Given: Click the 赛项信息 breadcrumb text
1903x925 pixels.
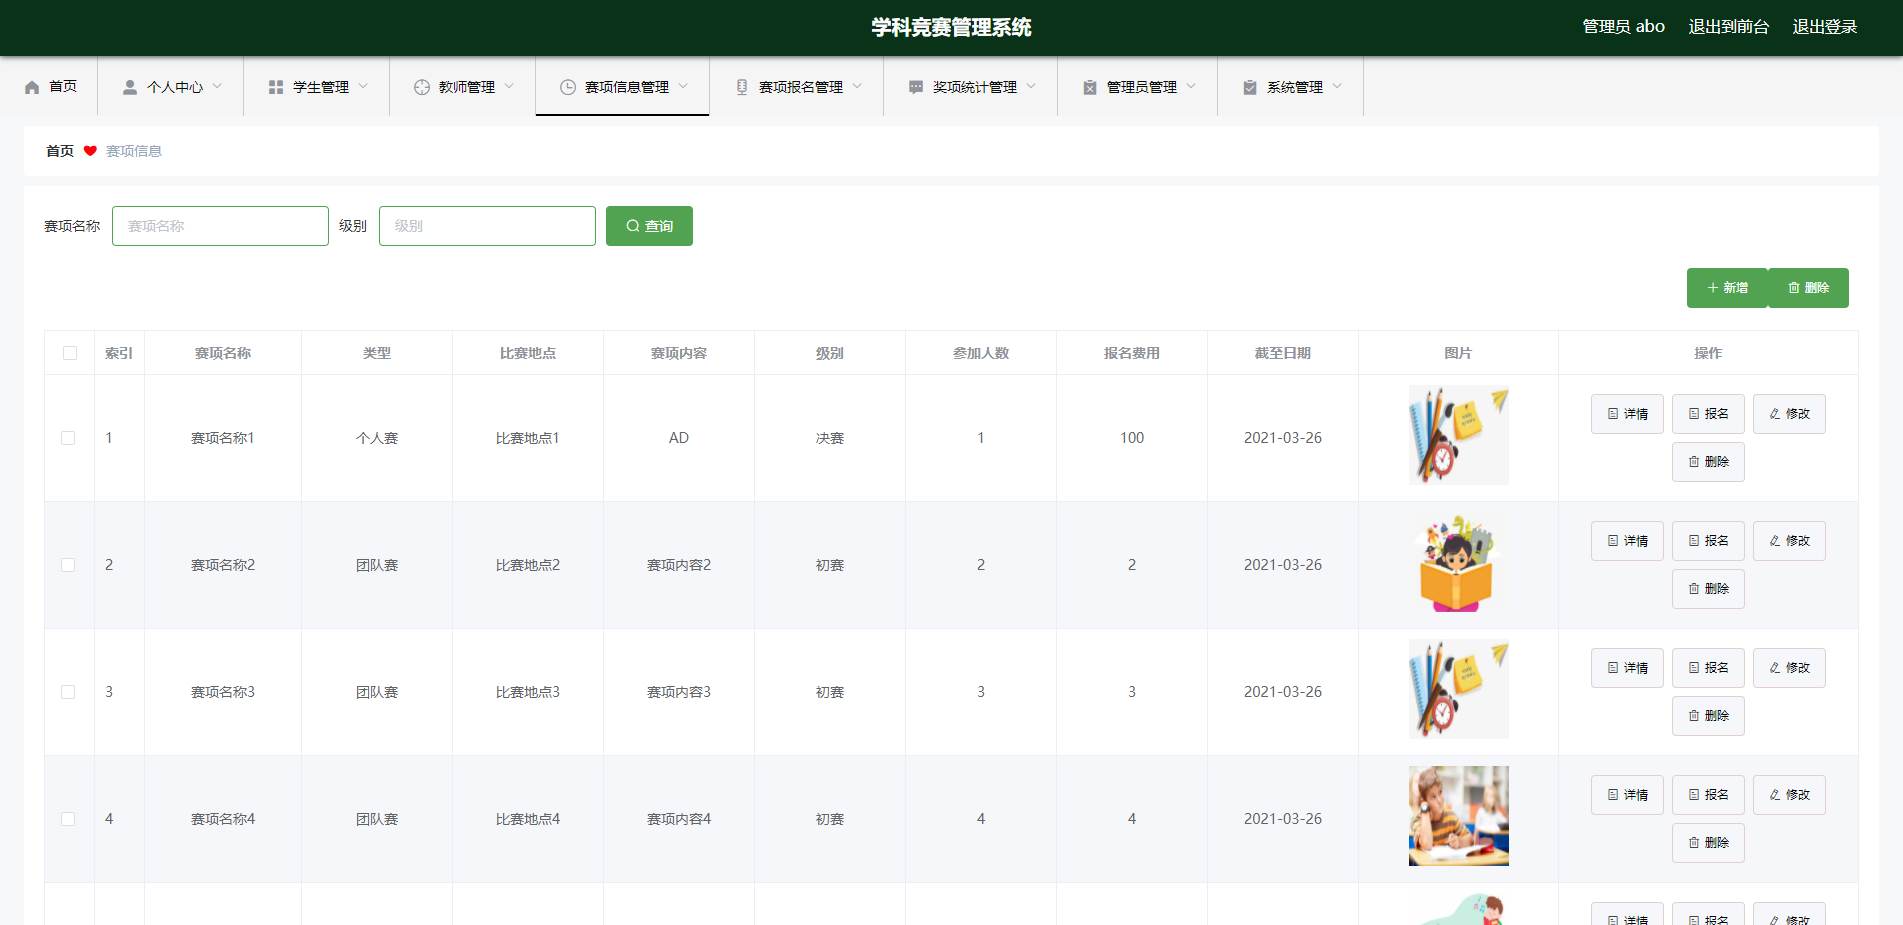Looking at the screenshot, I should click(x=134, y=151).
